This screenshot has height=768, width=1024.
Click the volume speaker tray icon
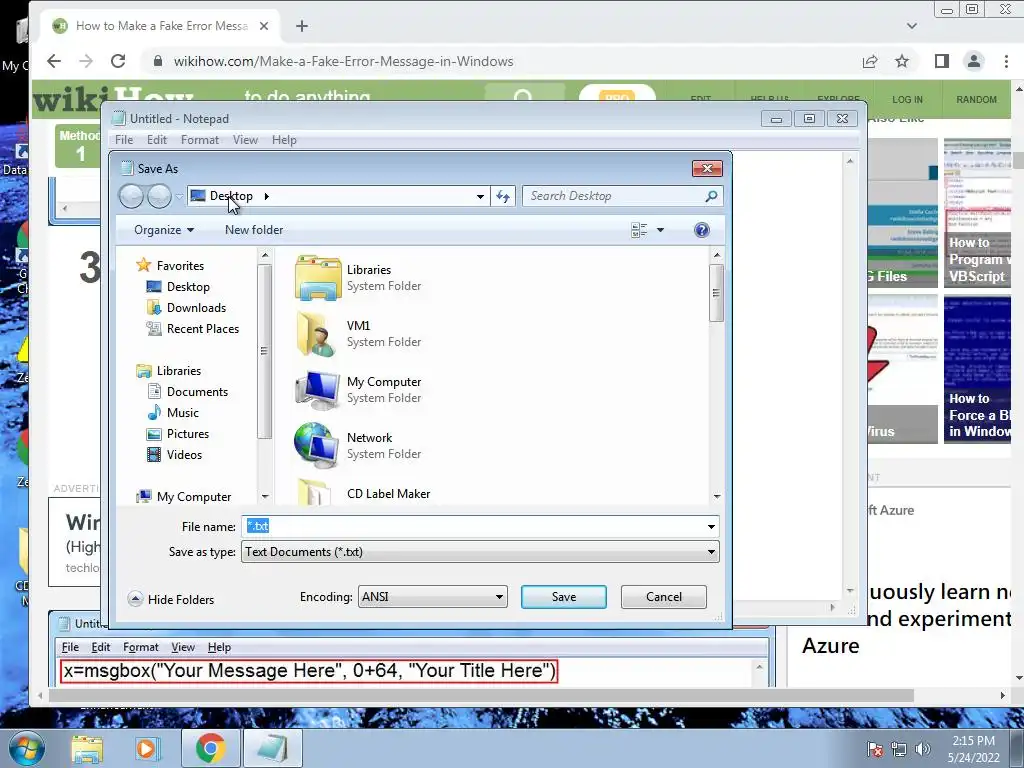tap(923, 749)
